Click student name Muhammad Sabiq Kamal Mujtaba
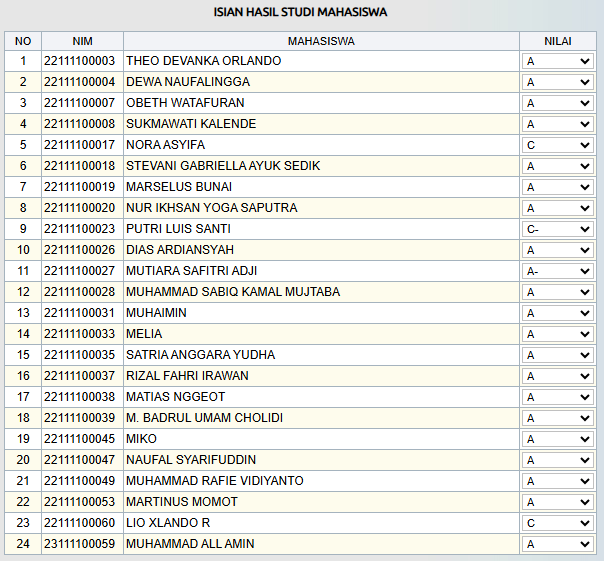The image size is (604, 561). coord(233,292)
